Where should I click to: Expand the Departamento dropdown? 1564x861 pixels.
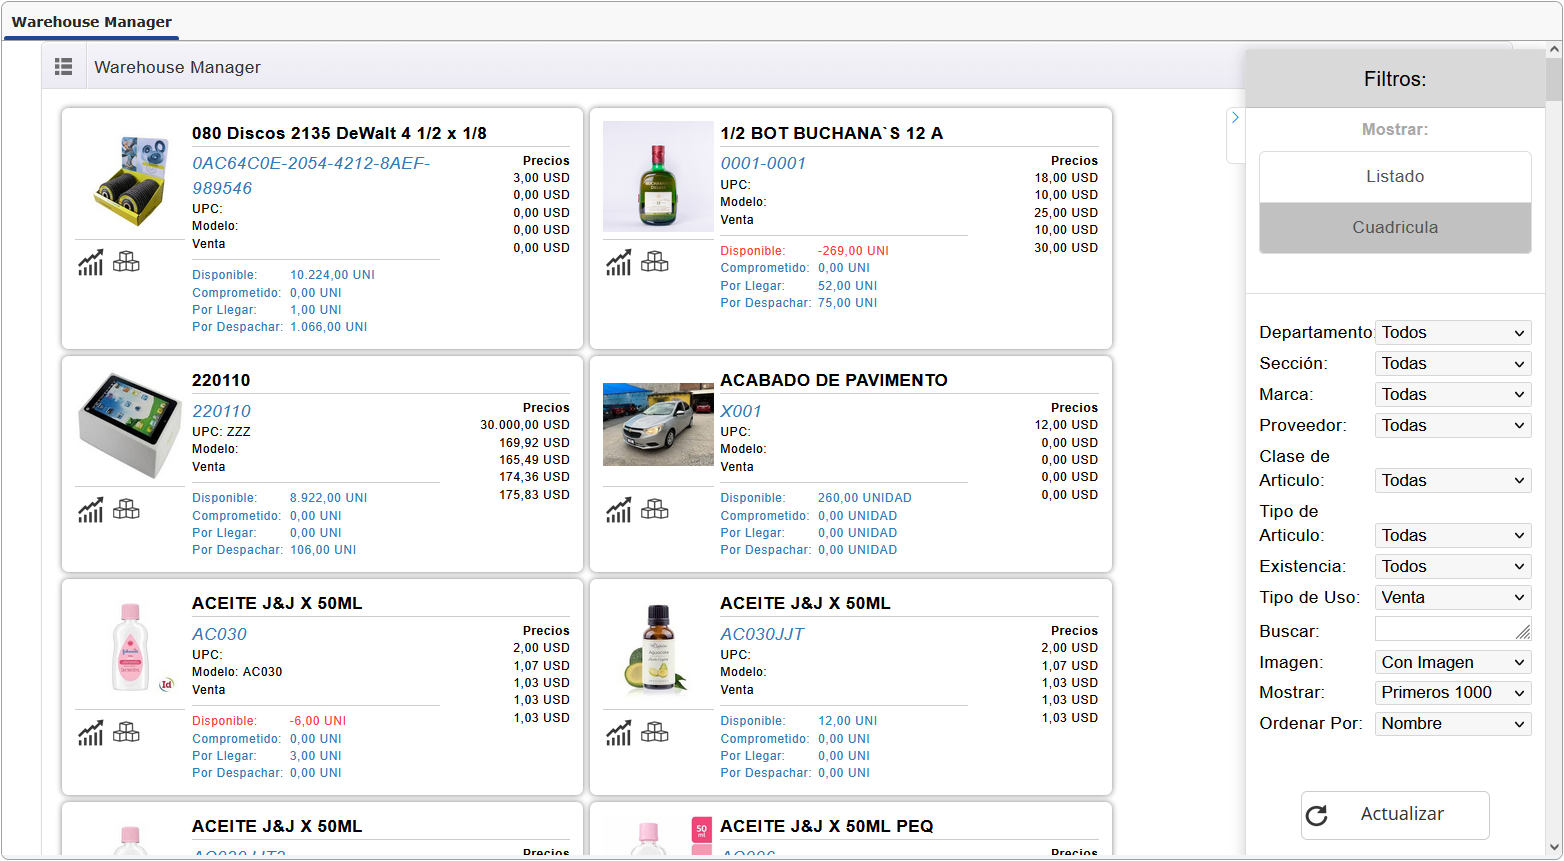1453,333
